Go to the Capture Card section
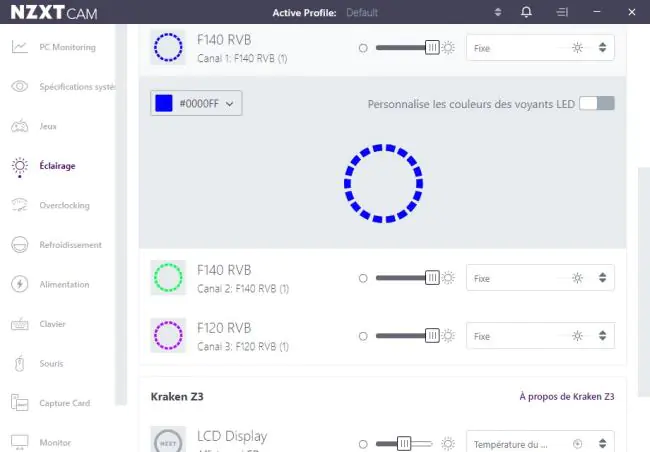The width and height of the screenshot is (650, 452). coord(65,403)
